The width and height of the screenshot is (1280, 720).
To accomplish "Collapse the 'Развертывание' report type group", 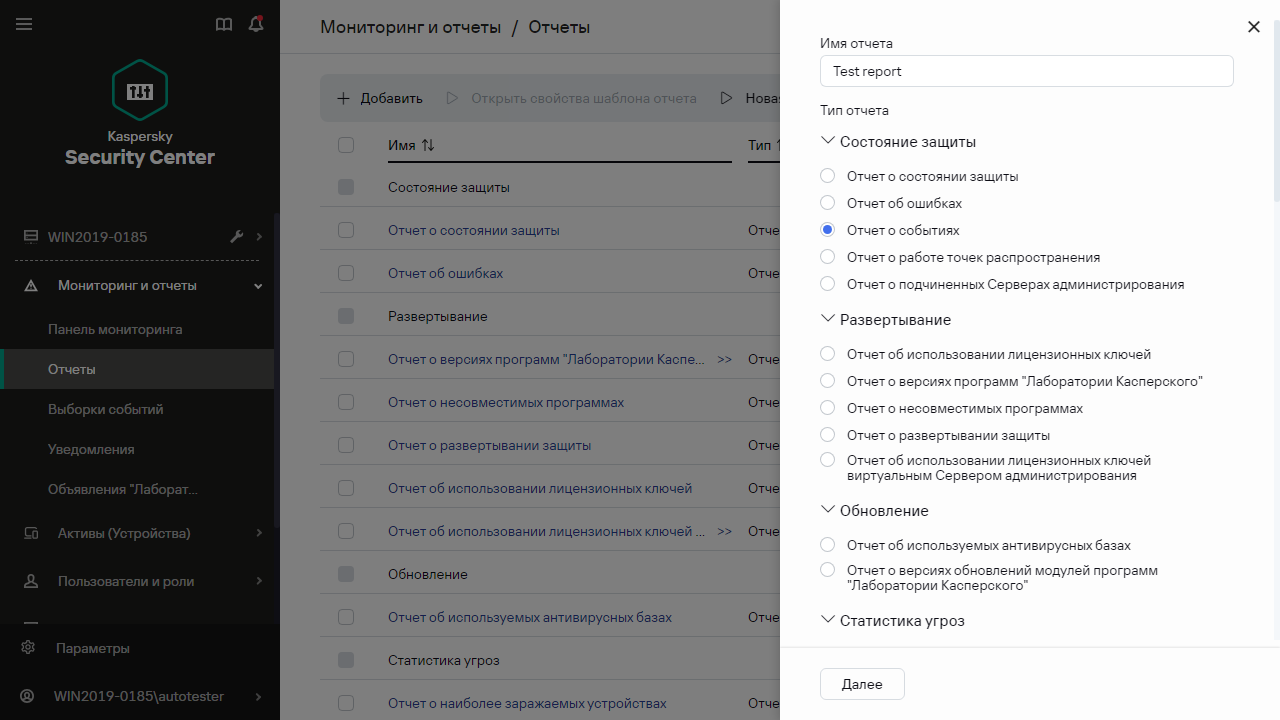I will (x=827, y=320).
